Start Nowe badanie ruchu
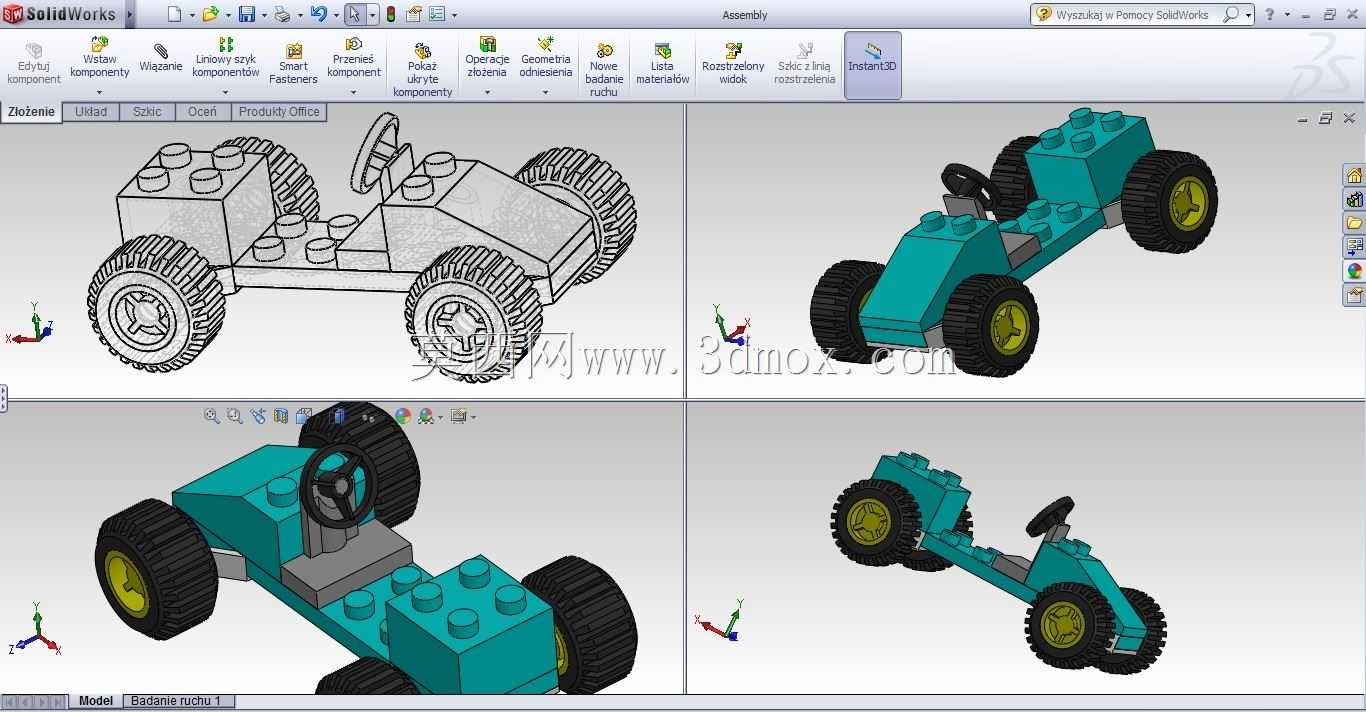This screenshot has width=1366, height=712. (604, 70)
